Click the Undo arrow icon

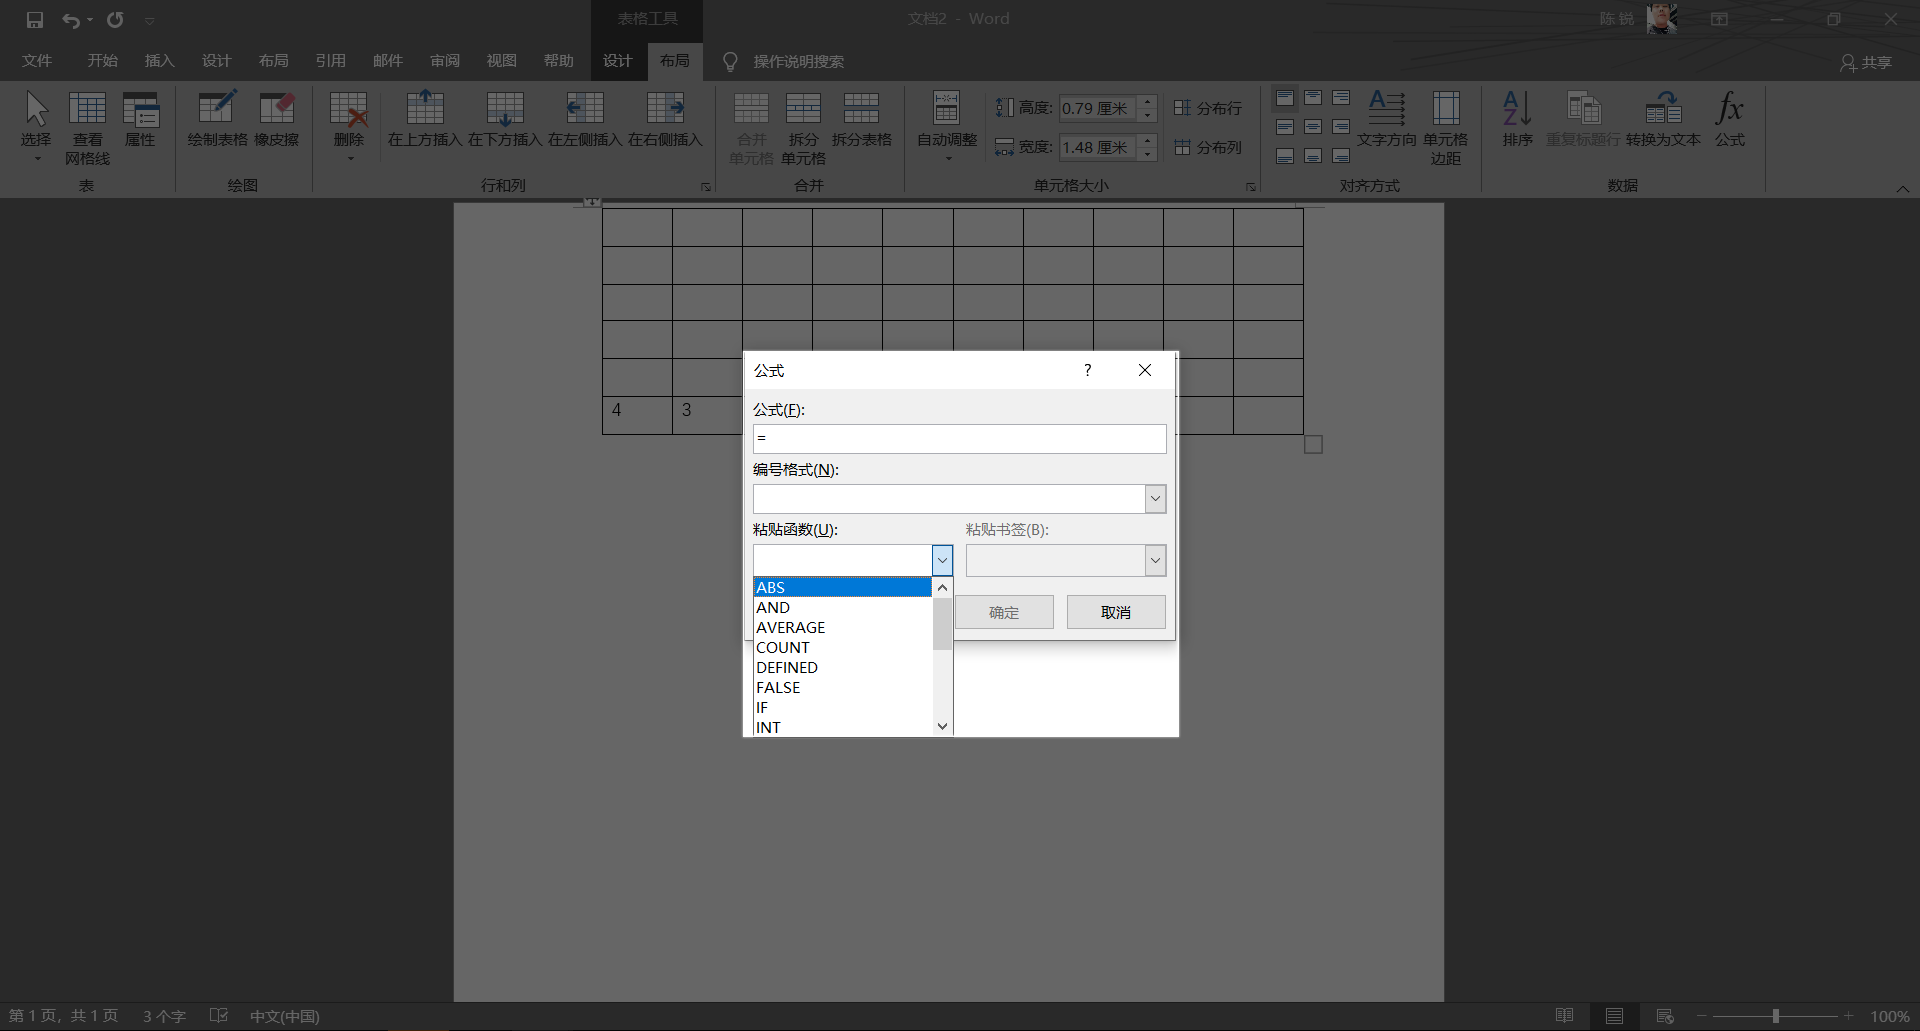point(71,20)
